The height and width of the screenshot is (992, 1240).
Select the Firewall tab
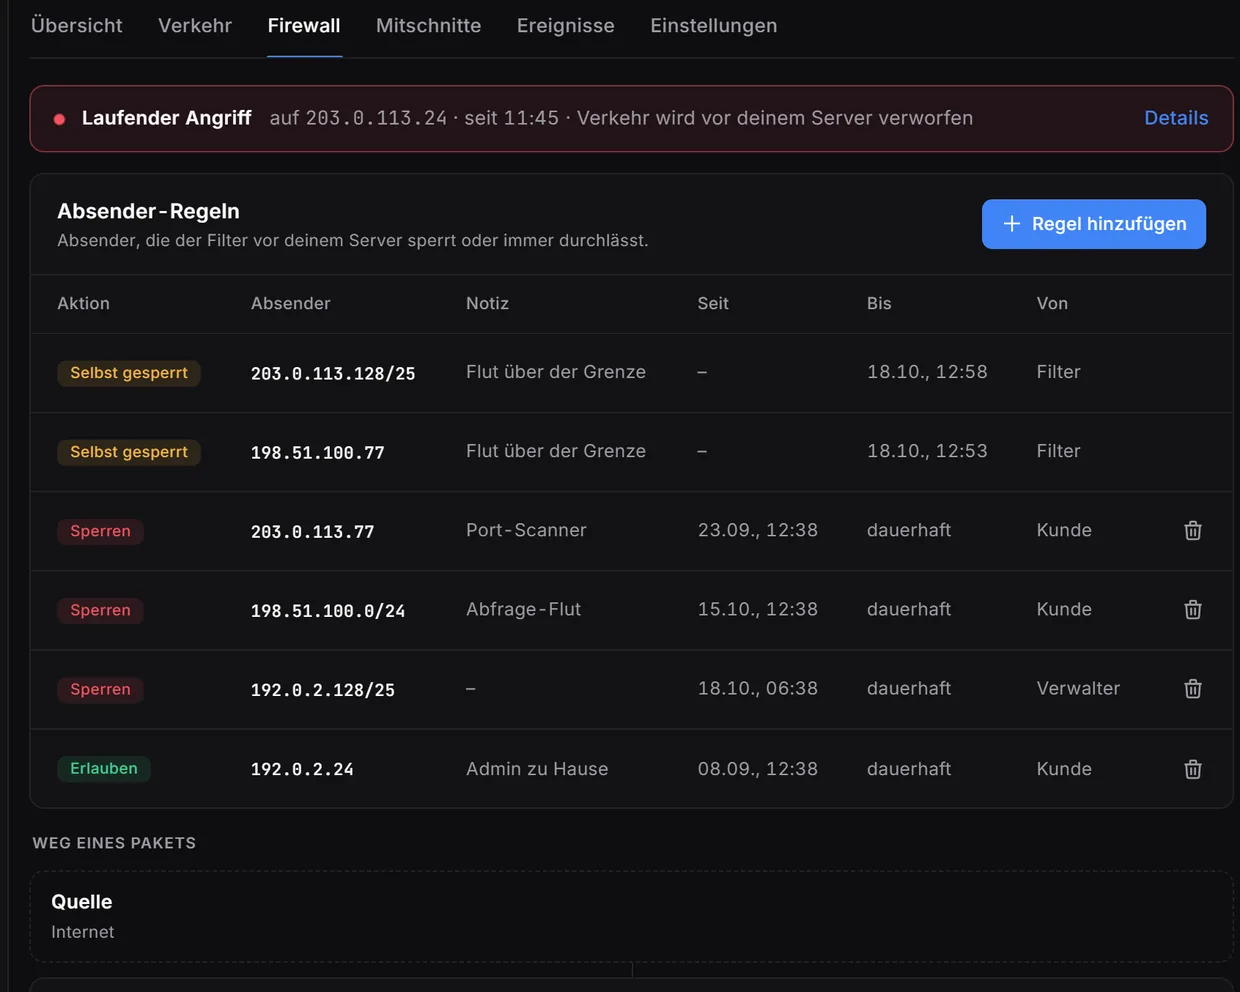pos(304,26)
